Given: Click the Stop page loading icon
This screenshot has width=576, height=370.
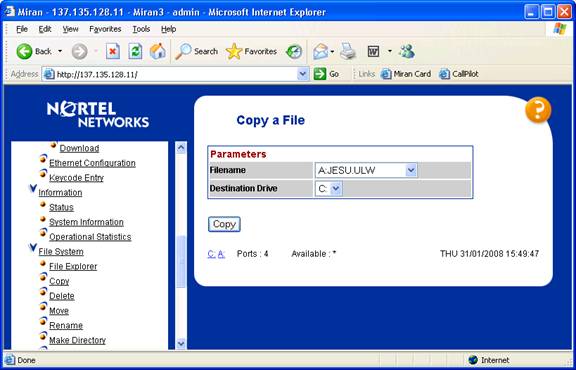Looking at the screenshot, I should (113, 51).
